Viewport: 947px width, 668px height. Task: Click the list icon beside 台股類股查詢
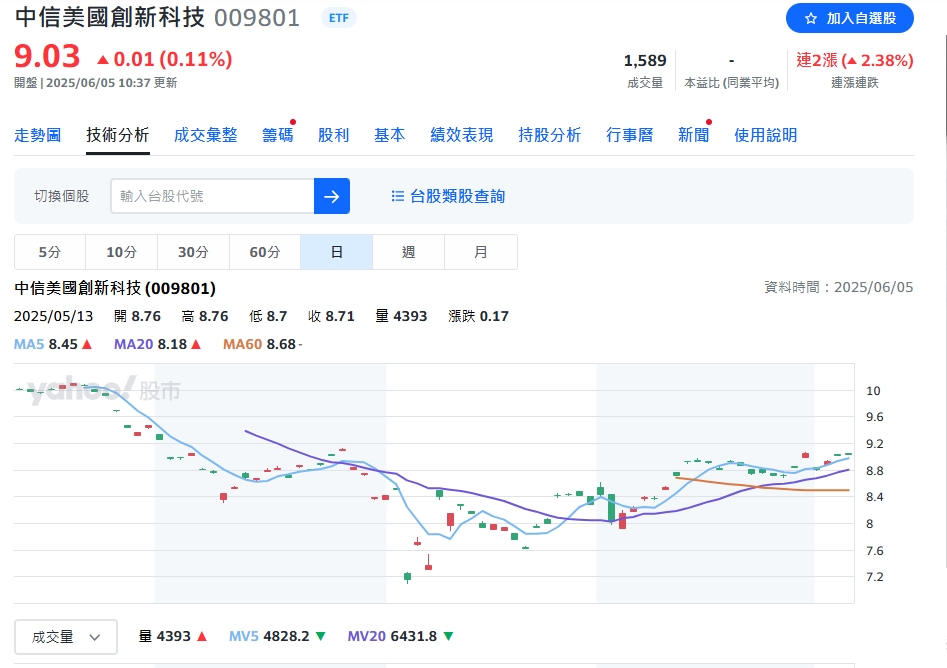click(397, 196)
